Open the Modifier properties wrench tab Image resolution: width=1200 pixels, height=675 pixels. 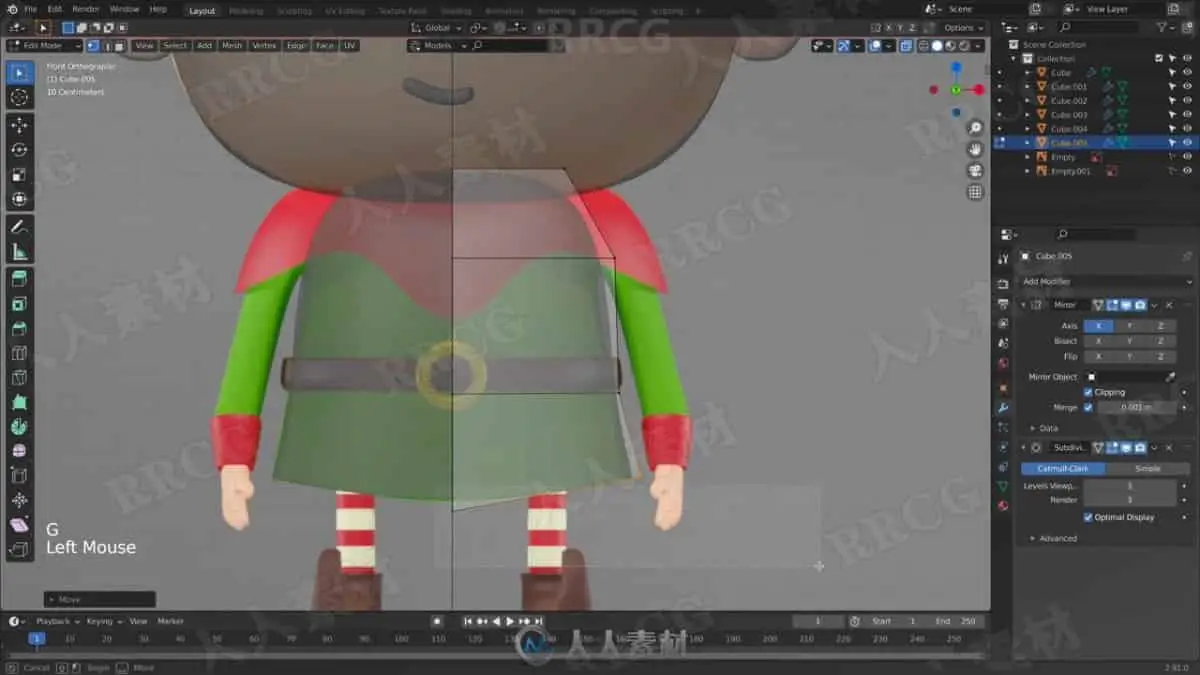click(1003, 408)
